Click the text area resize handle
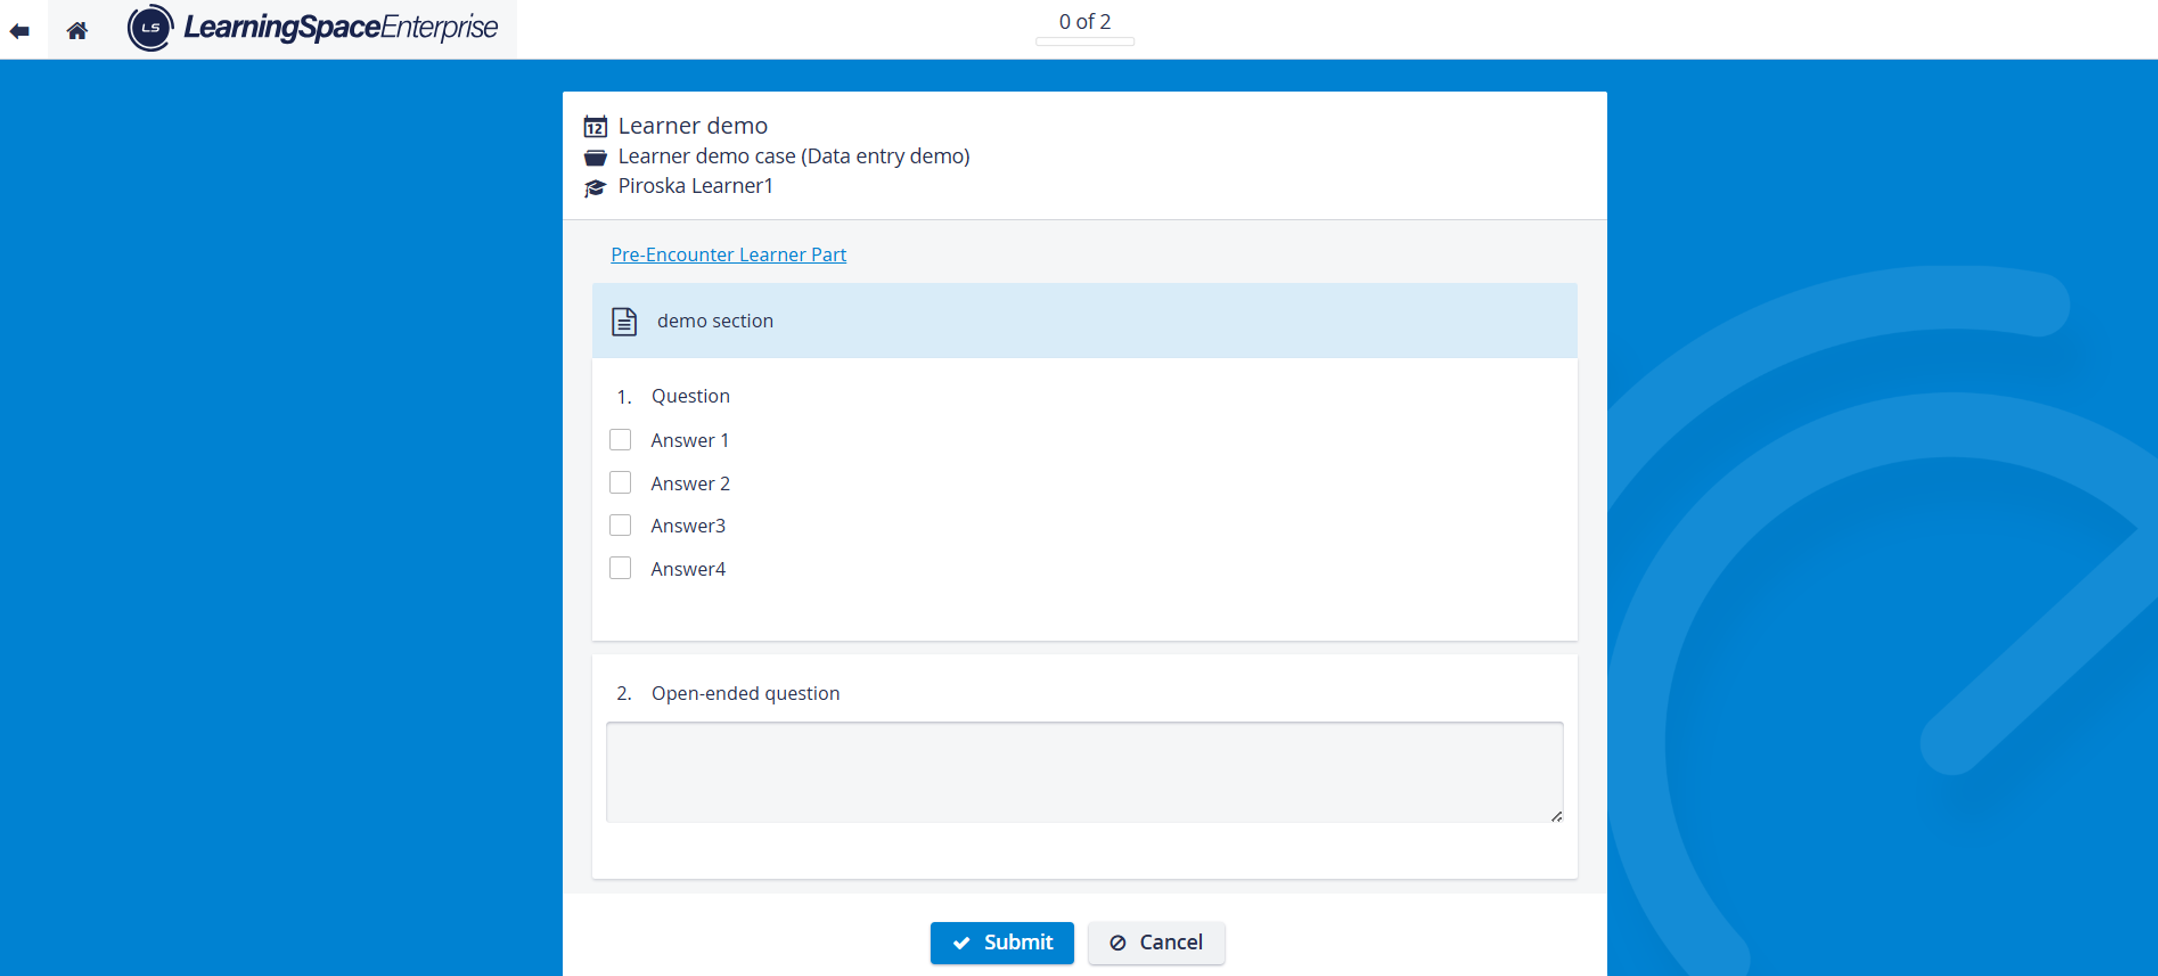Image resolution: width=2158 pixels, height=976 pixels. pos(1556,816)
